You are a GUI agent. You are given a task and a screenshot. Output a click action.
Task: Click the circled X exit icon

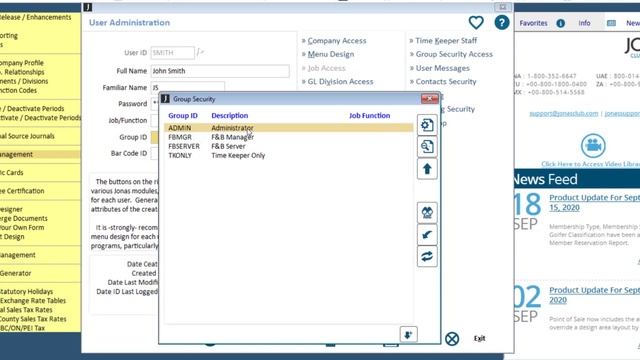(452, 339)
